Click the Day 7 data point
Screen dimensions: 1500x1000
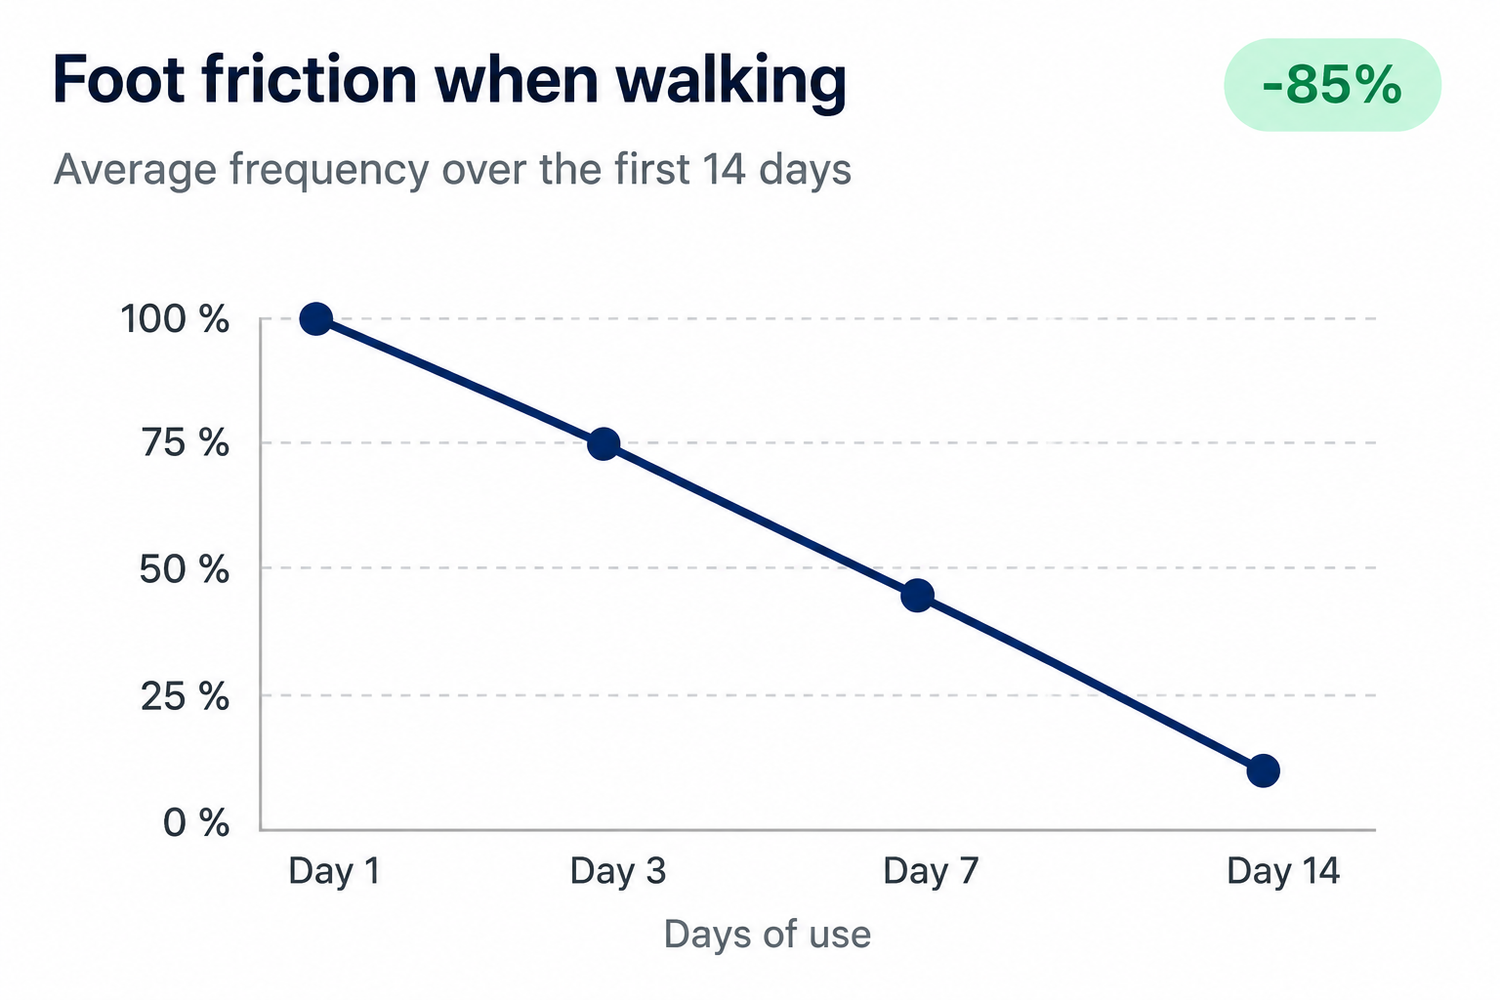click(917, 596)
